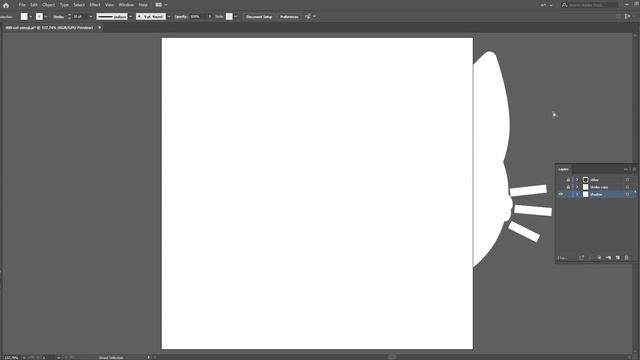Click the strokes copy layer thumbnail
The image size is (640, 360).
click(x=585, y=187)
